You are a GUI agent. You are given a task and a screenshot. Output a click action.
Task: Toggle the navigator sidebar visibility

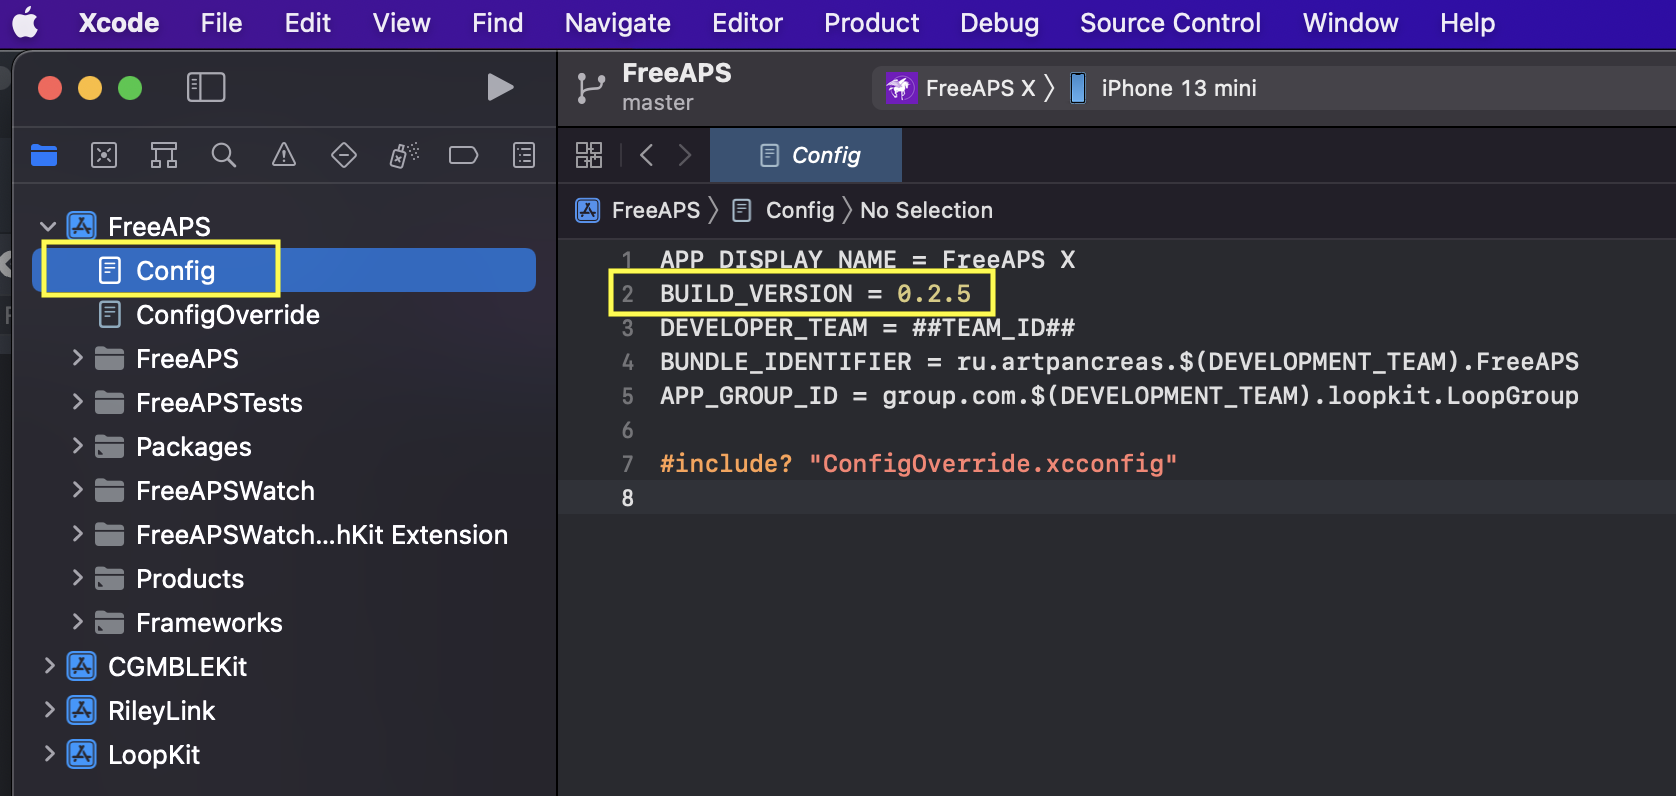click(206, 87)
